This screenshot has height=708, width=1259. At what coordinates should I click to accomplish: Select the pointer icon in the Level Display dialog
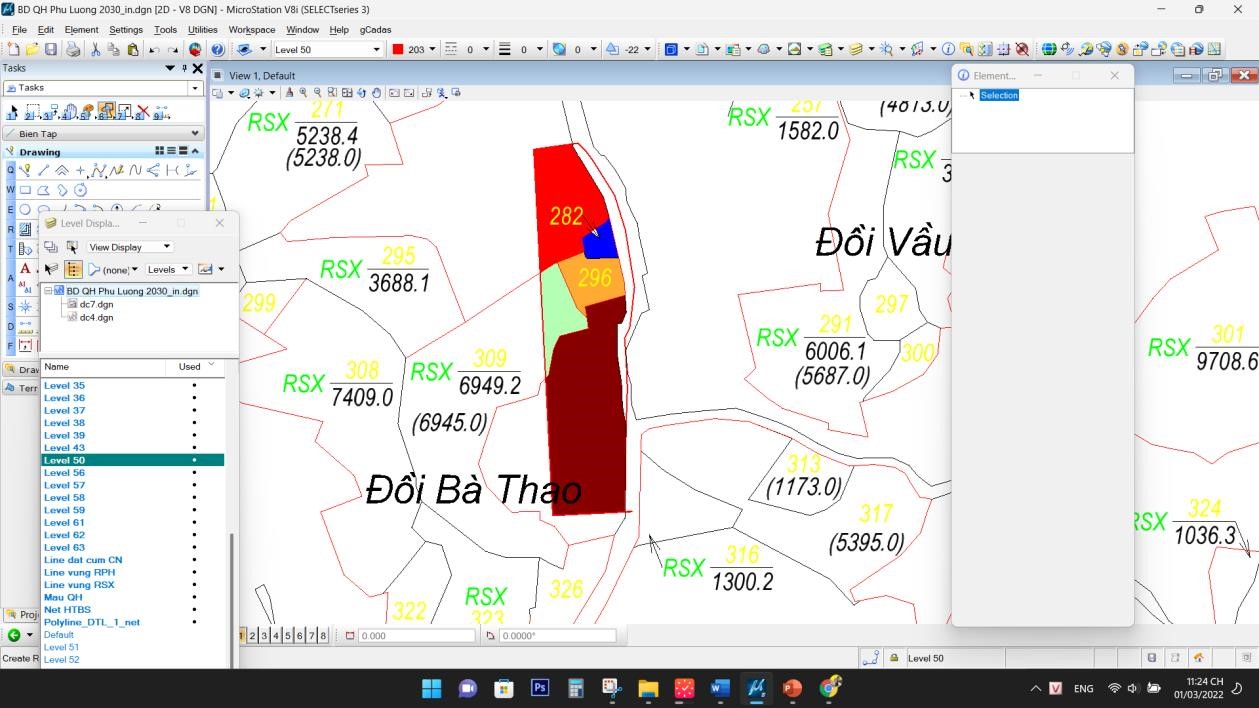click(51, 268)
